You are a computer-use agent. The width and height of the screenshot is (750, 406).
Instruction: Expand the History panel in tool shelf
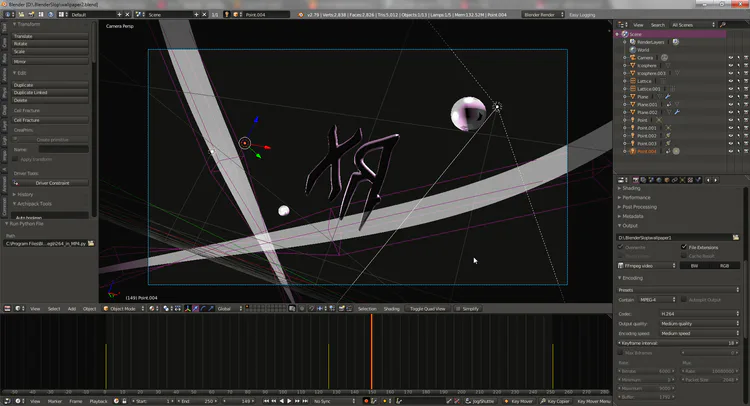click(23, 195)
